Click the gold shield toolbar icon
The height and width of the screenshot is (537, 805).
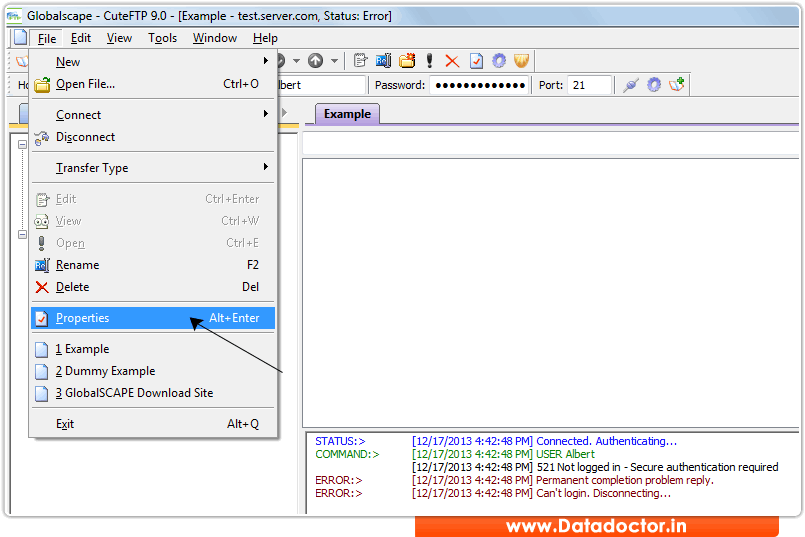522,61
